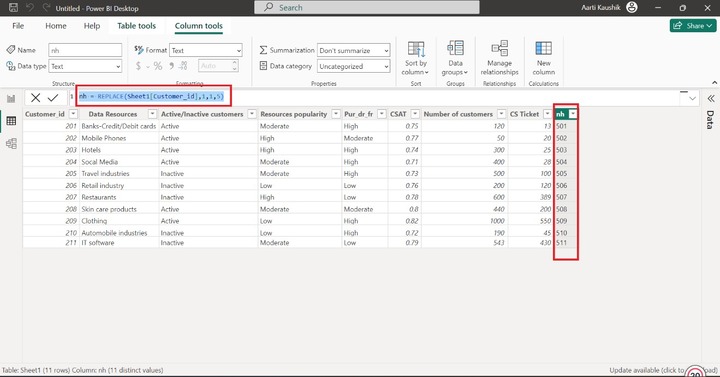This screenshot has height=377, width=720.
Task: Commit the formula with the checkmark icon
Action: pos(53,97)
